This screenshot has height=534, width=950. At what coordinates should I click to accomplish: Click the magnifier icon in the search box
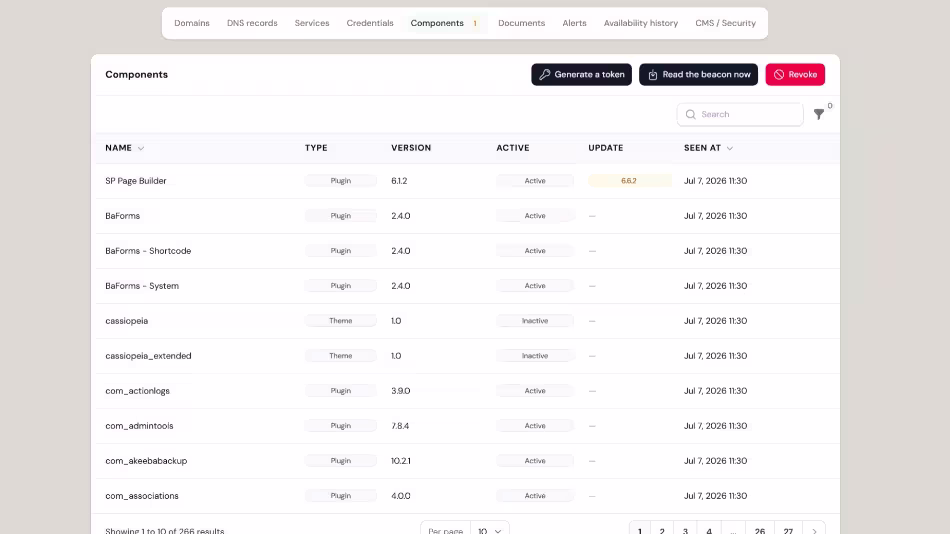[690, 114]
